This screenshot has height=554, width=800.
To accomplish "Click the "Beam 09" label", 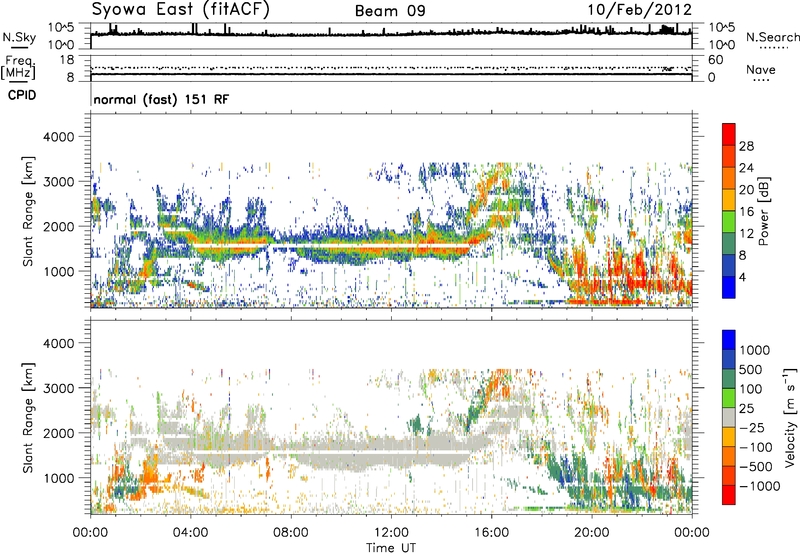I will pyautogui.click(x=390, y=11).
